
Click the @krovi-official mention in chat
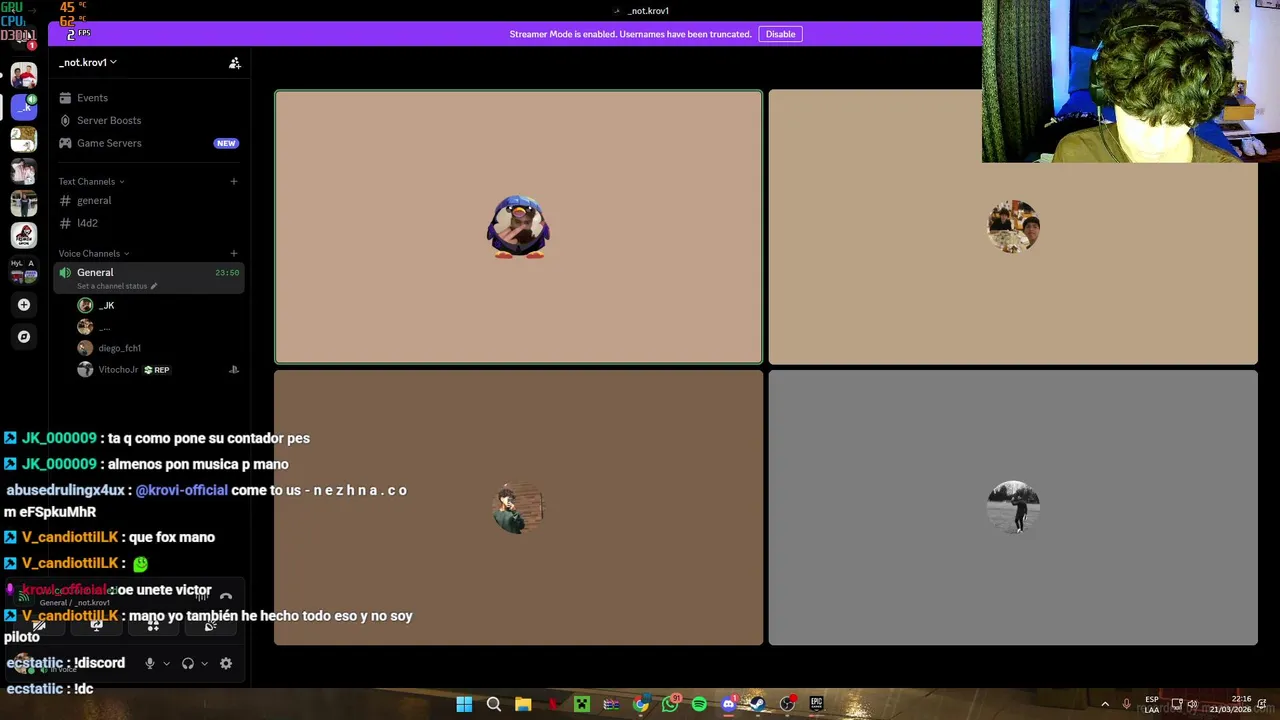pyautogui.click(x=182, y=490)
